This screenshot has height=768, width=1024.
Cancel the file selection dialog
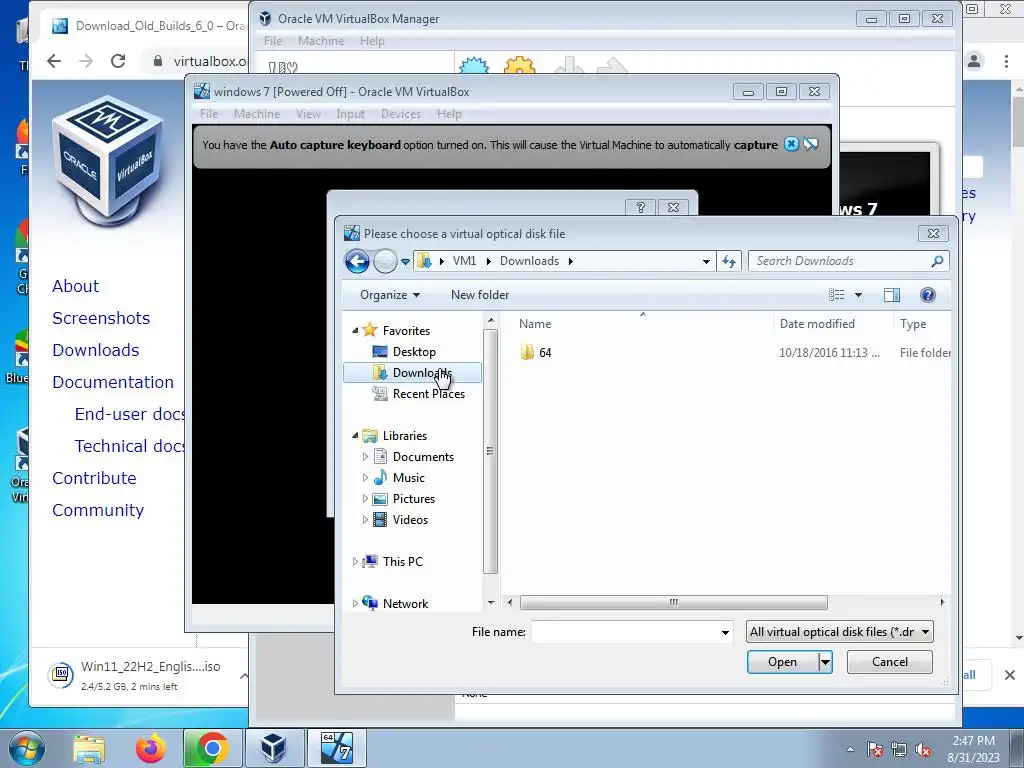[x=889, y=662]
